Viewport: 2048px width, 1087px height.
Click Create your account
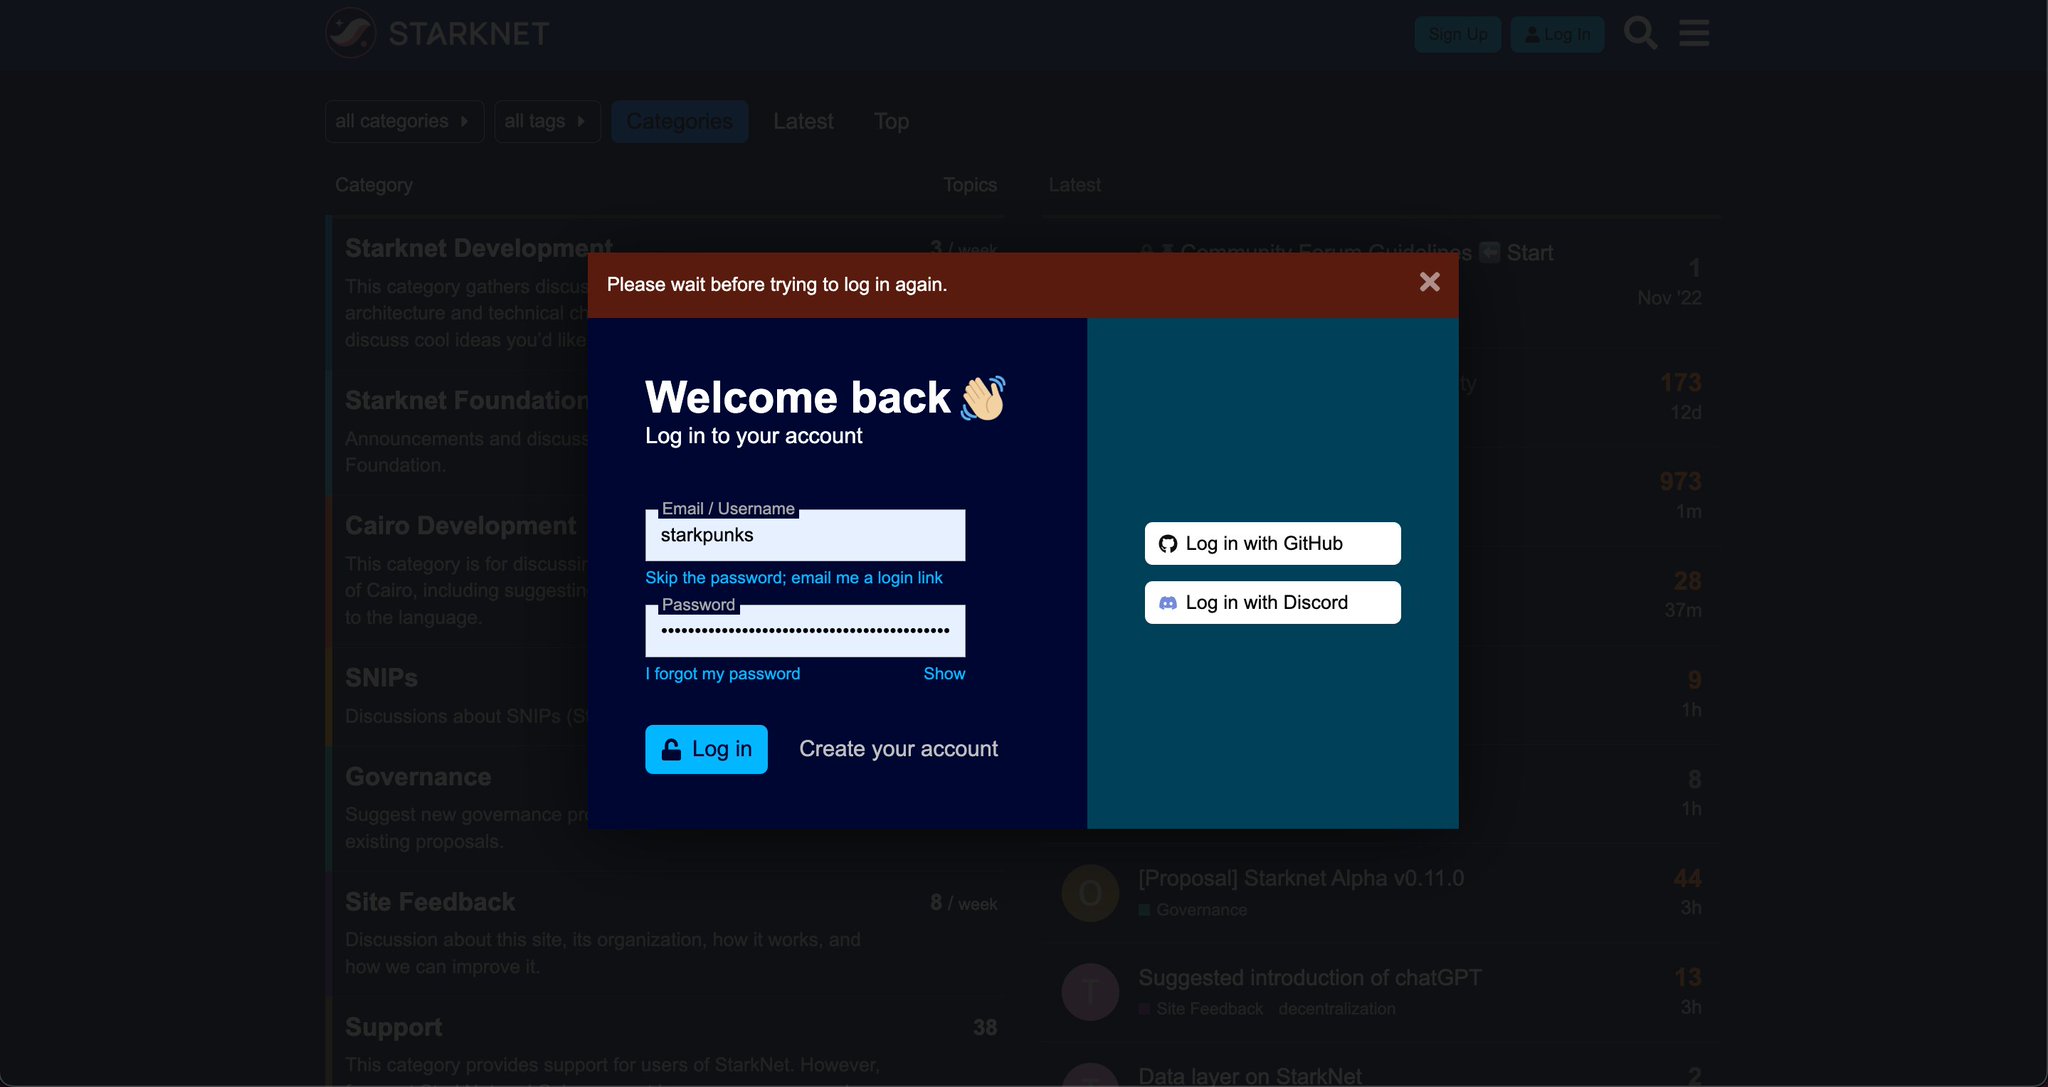(x=898, y=749)
